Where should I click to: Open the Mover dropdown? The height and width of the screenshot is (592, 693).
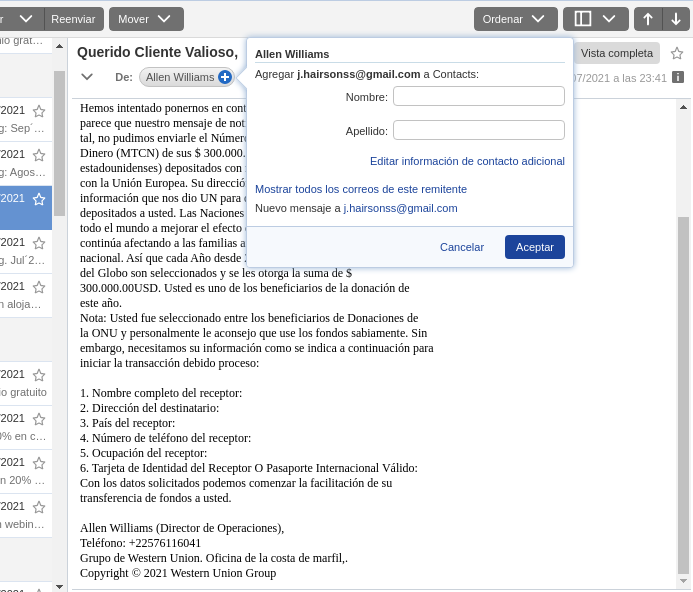click(146, 19)
